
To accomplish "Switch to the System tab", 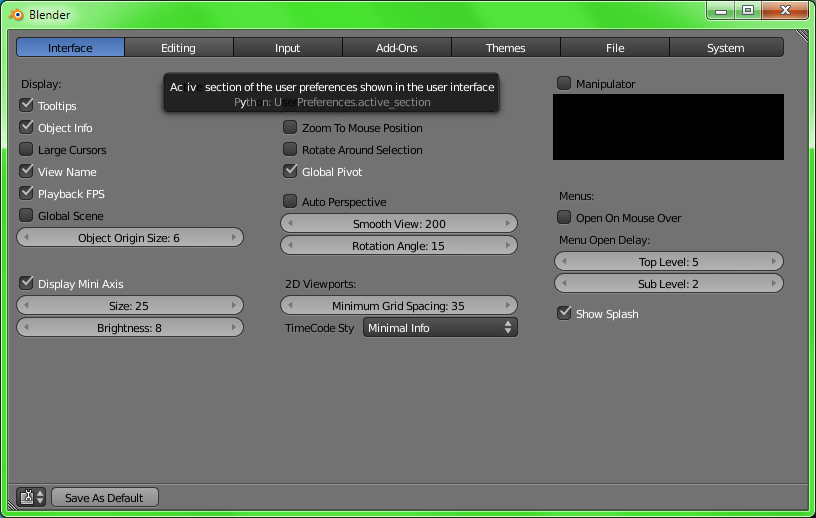I will (726, 47).
